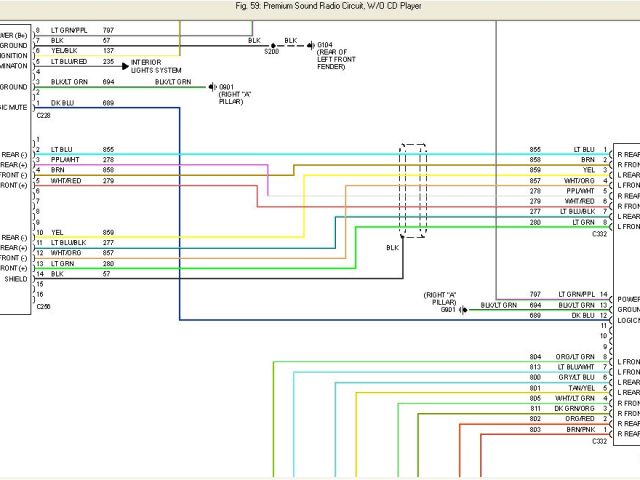Click the G104 ground symbol
The image size is (640, 480).
click(x=311, y=45)
